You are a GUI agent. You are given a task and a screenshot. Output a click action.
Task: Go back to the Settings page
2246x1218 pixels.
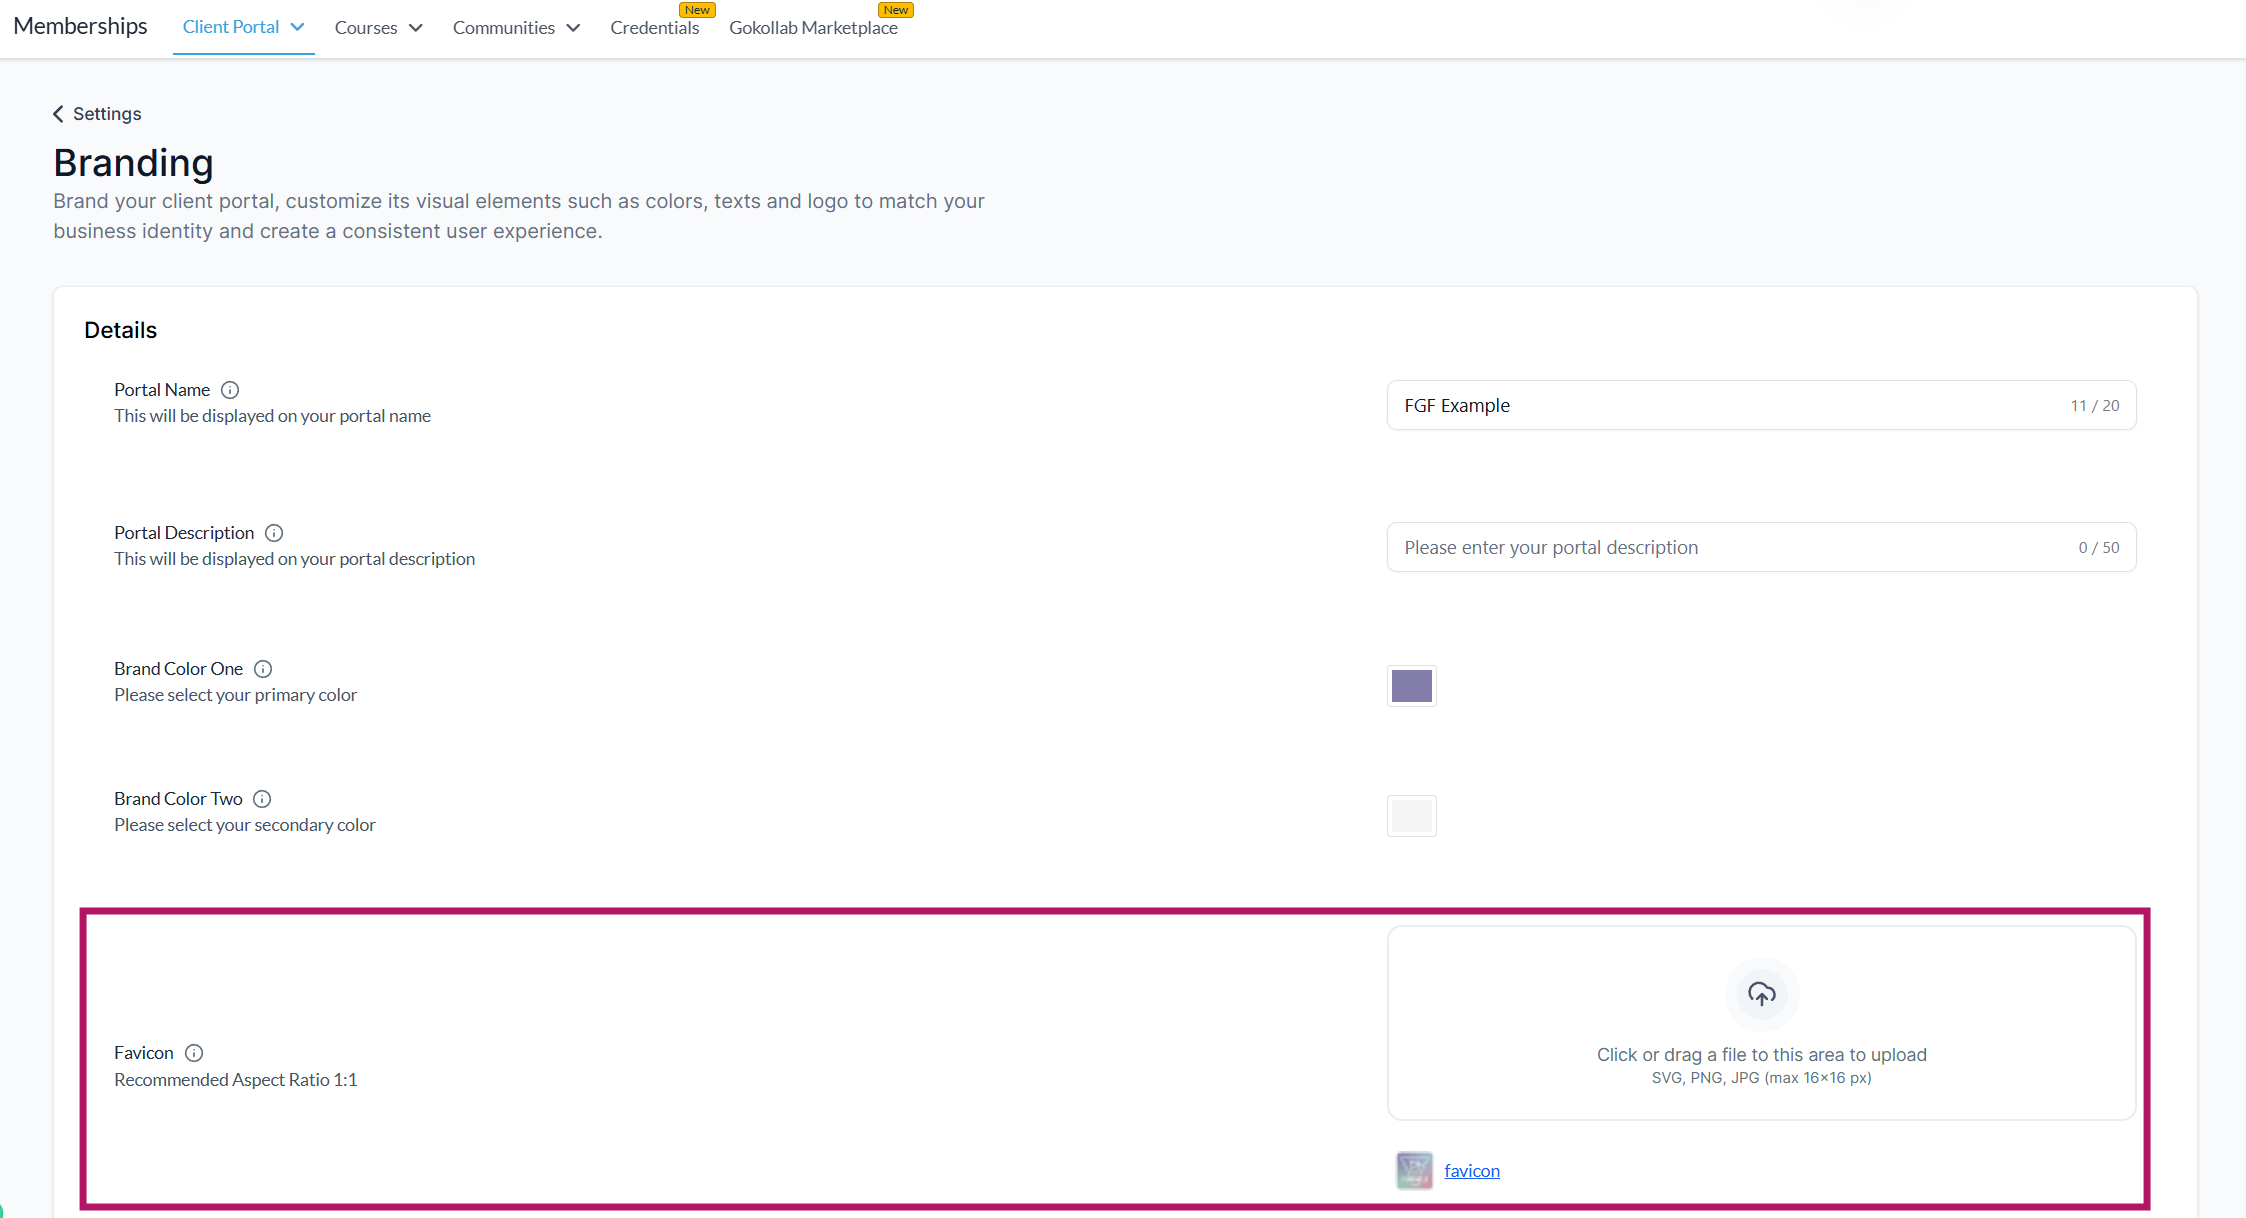coord(107,114)
